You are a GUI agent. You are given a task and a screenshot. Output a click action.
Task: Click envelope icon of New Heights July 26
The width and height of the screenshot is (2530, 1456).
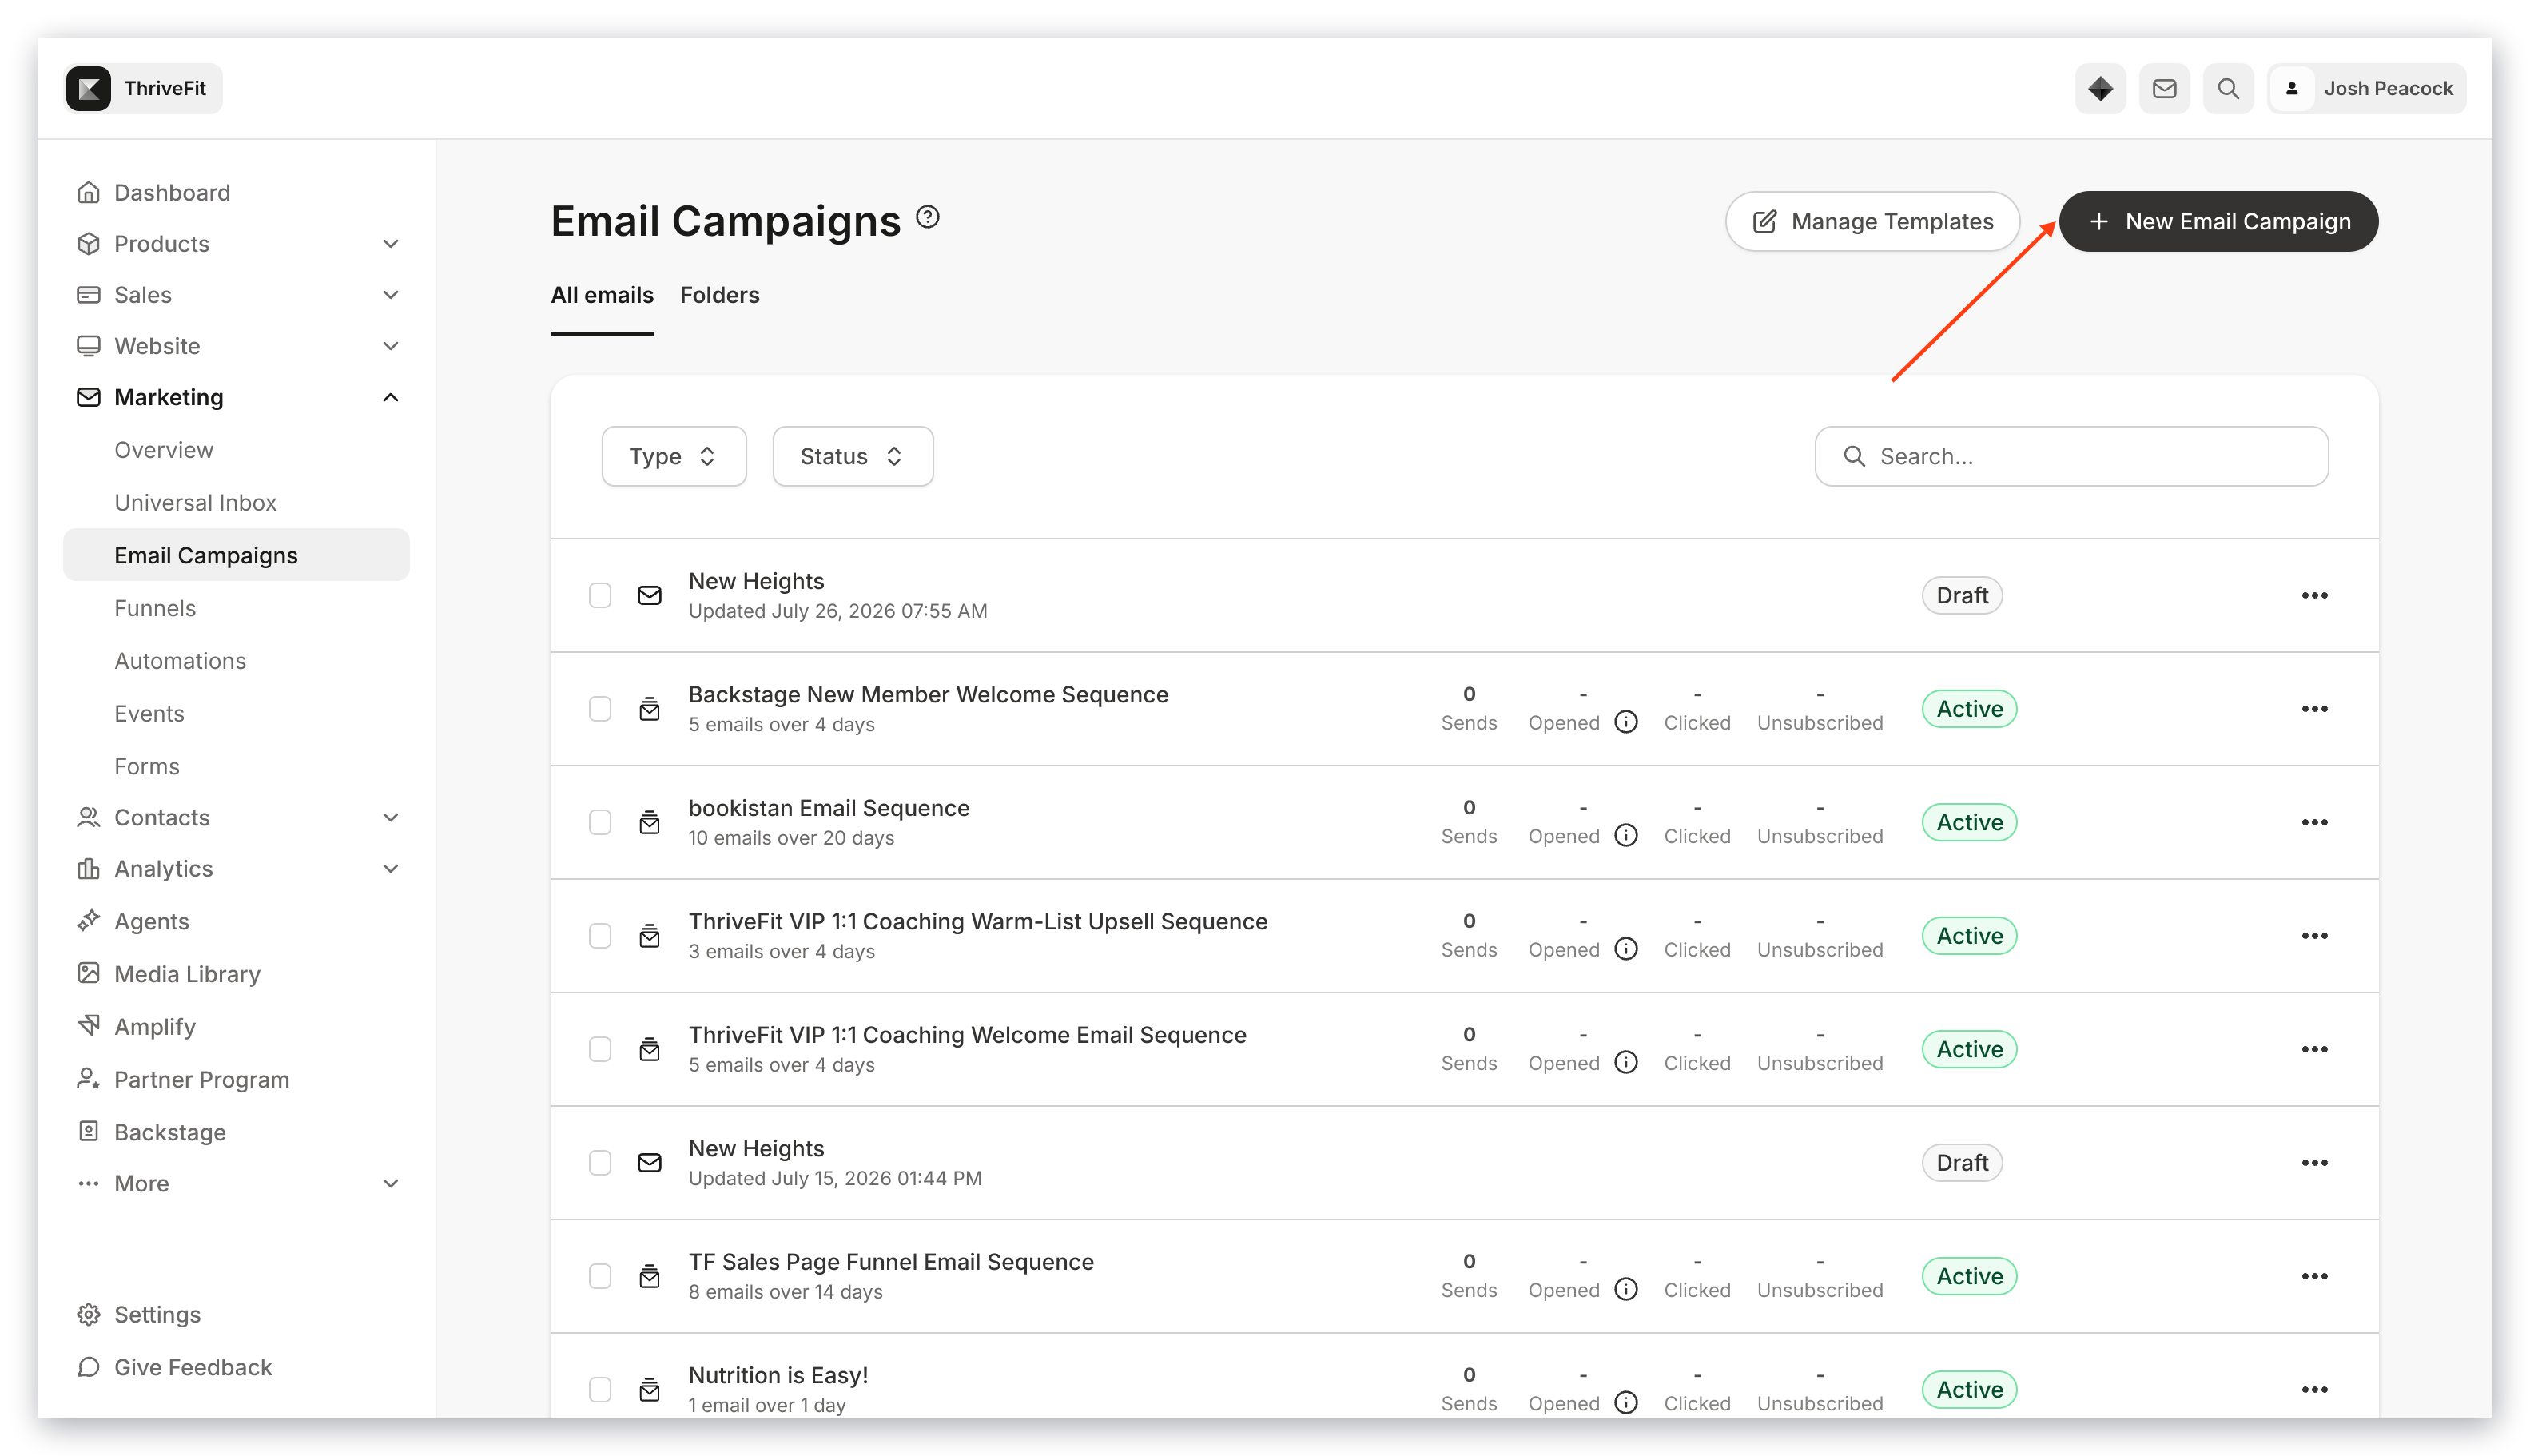649,596
